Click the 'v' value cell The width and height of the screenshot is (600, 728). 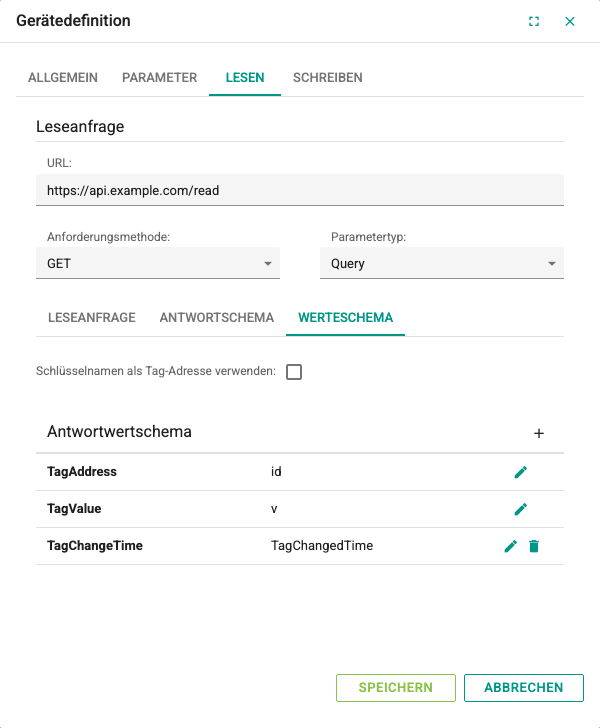click(274, 509)
